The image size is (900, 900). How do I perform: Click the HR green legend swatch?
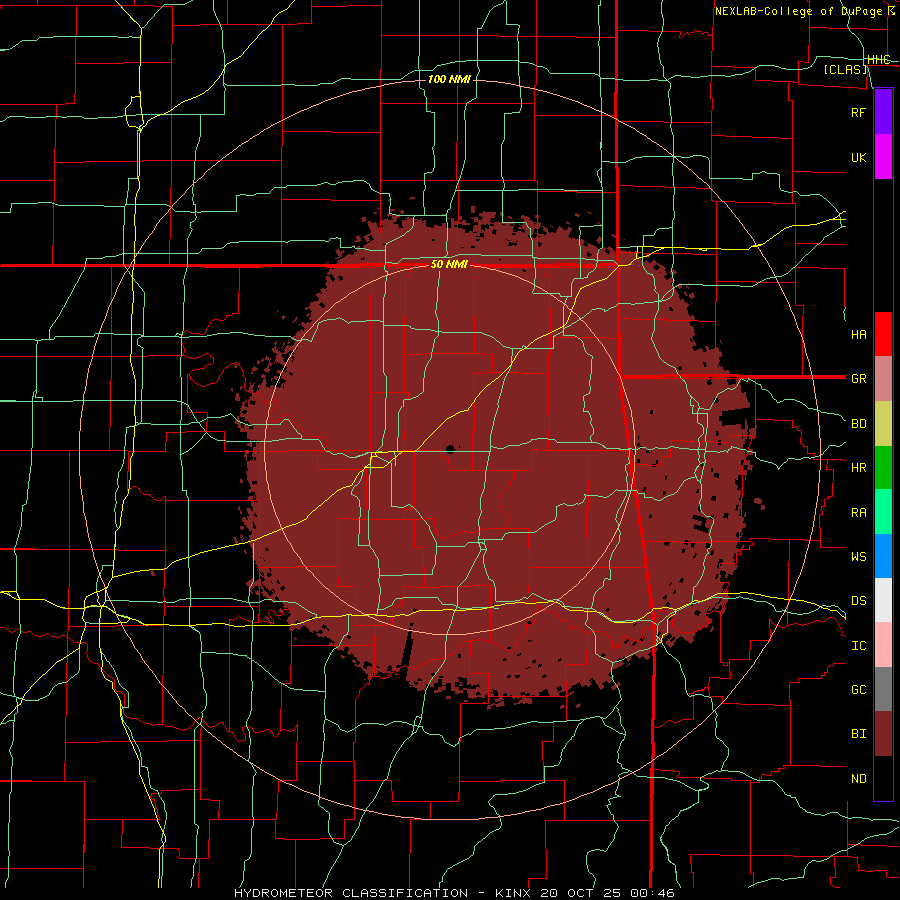(883, 468)
